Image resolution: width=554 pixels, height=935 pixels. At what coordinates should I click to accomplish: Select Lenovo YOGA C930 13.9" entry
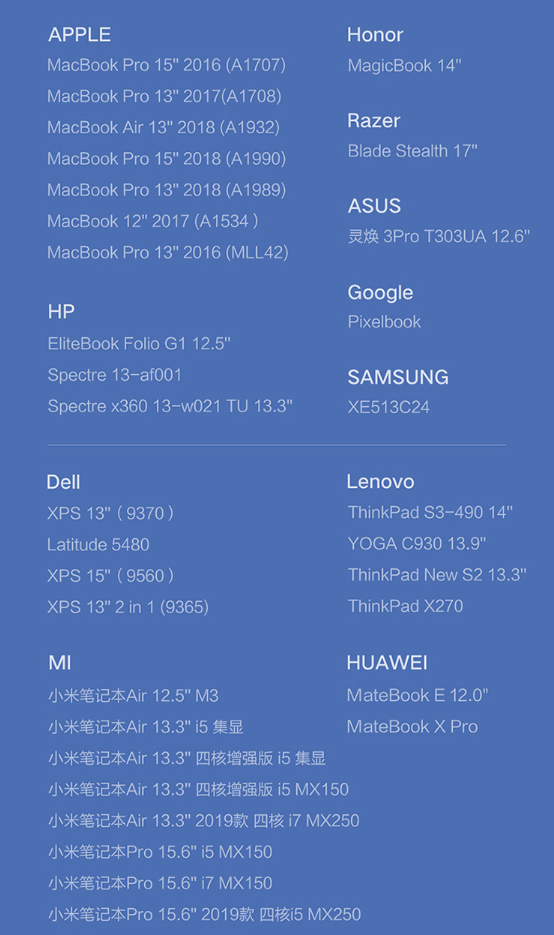[x=417, y=544]
